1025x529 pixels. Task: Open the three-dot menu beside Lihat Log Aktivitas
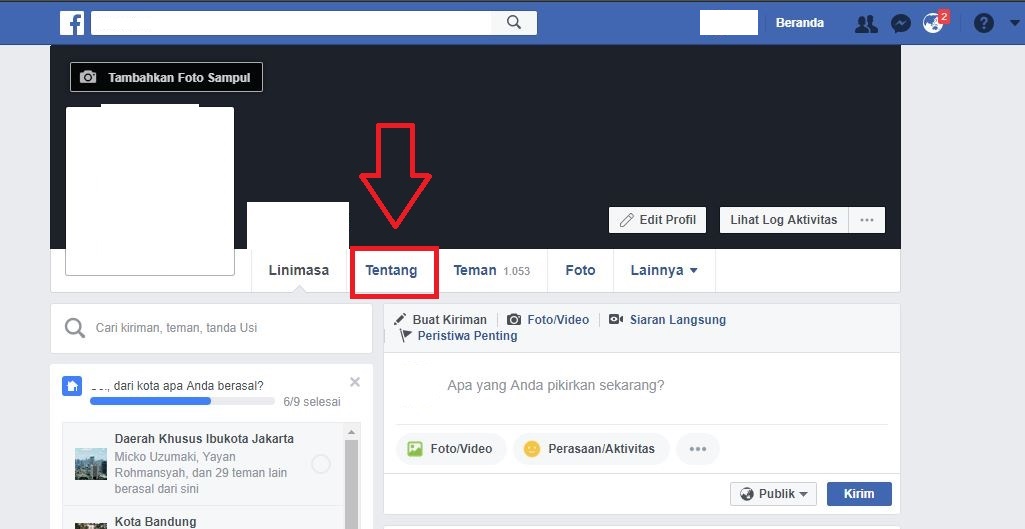point(867,220)
